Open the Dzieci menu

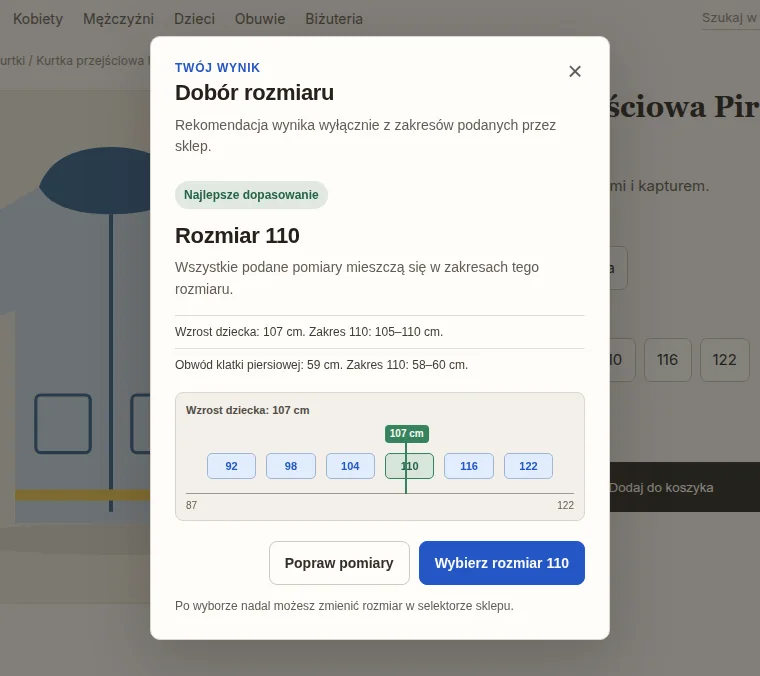tap(194, 19)
